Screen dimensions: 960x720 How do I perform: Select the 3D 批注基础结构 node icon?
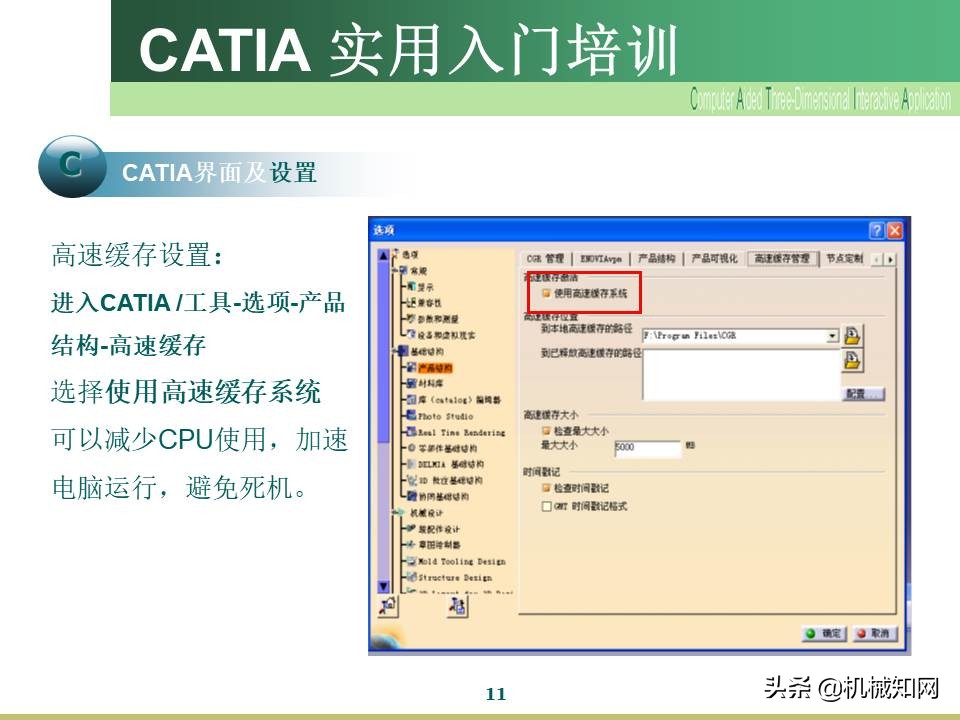[x=412, y=480]
